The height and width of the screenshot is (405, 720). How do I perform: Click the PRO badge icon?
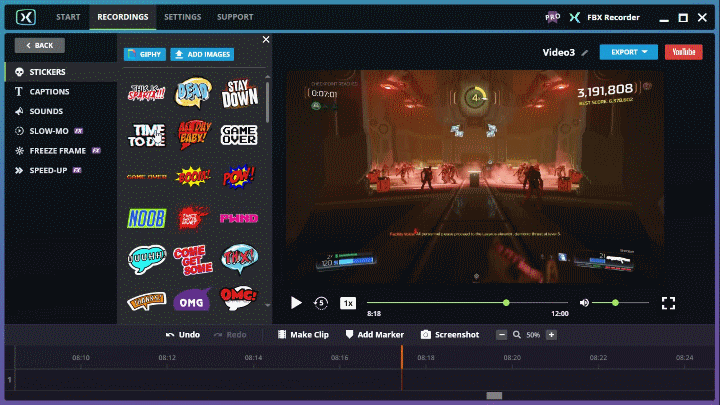(552, 17)
